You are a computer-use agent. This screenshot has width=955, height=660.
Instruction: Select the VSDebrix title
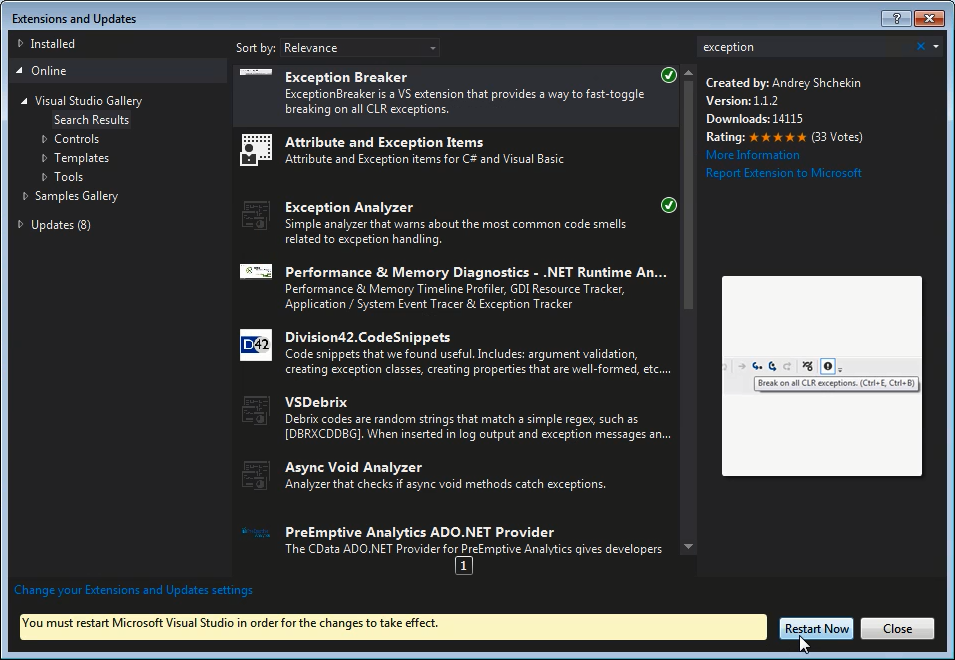[316, 402]
